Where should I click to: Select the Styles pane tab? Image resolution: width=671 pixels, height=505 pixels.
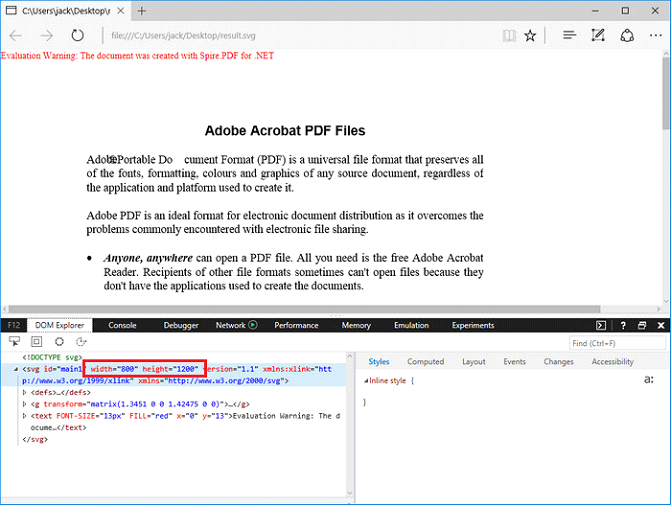(379, 362)
